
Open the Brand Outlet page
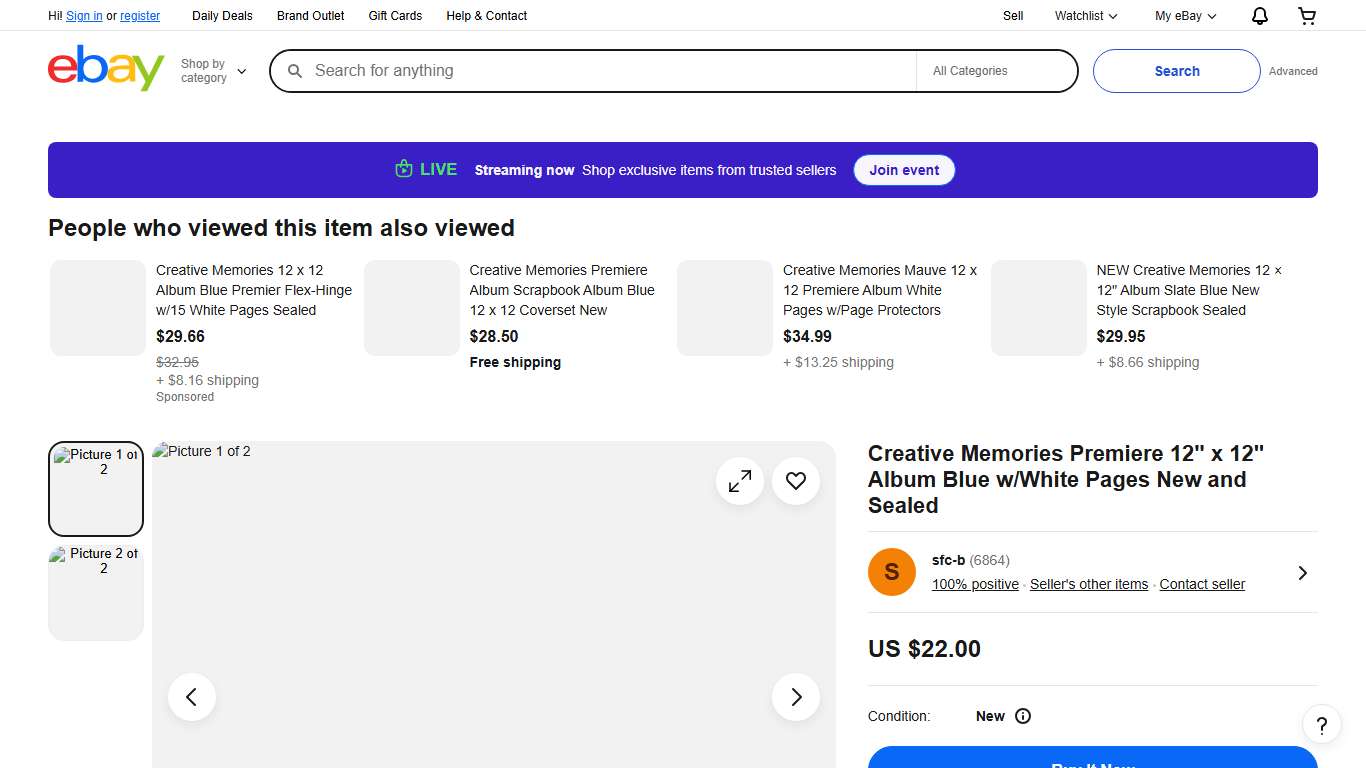[x=310, y=16]
